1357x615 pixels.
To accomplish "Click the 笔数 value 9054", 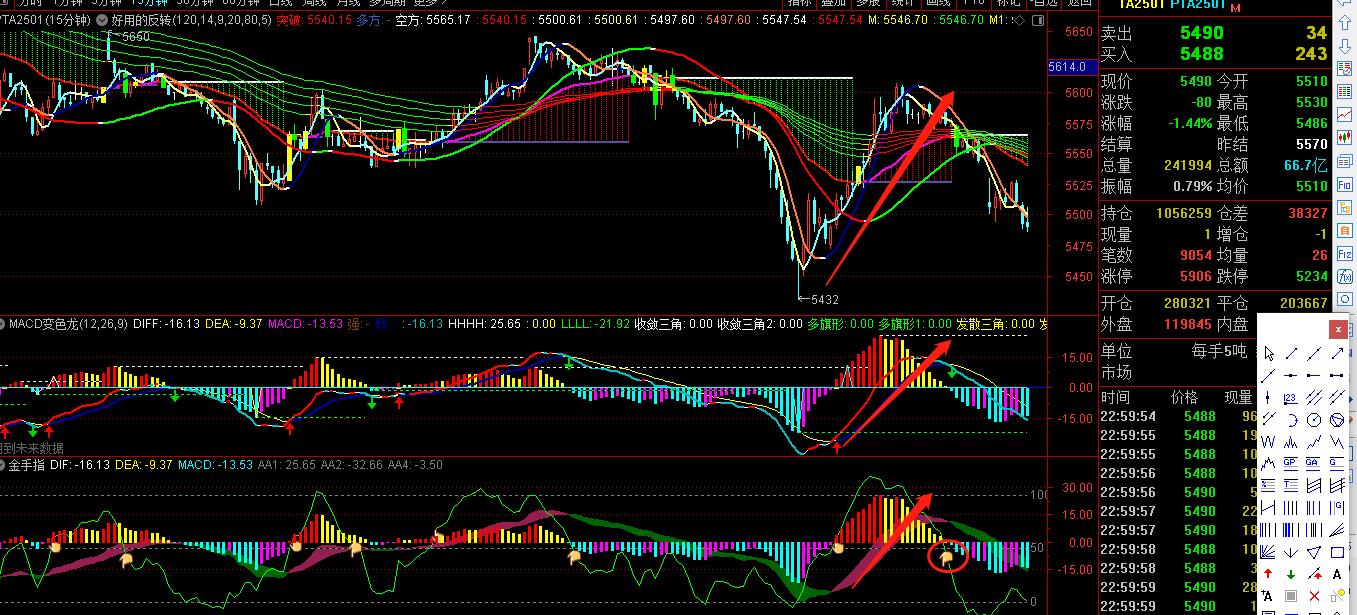I will click(x=1196, y=255).
